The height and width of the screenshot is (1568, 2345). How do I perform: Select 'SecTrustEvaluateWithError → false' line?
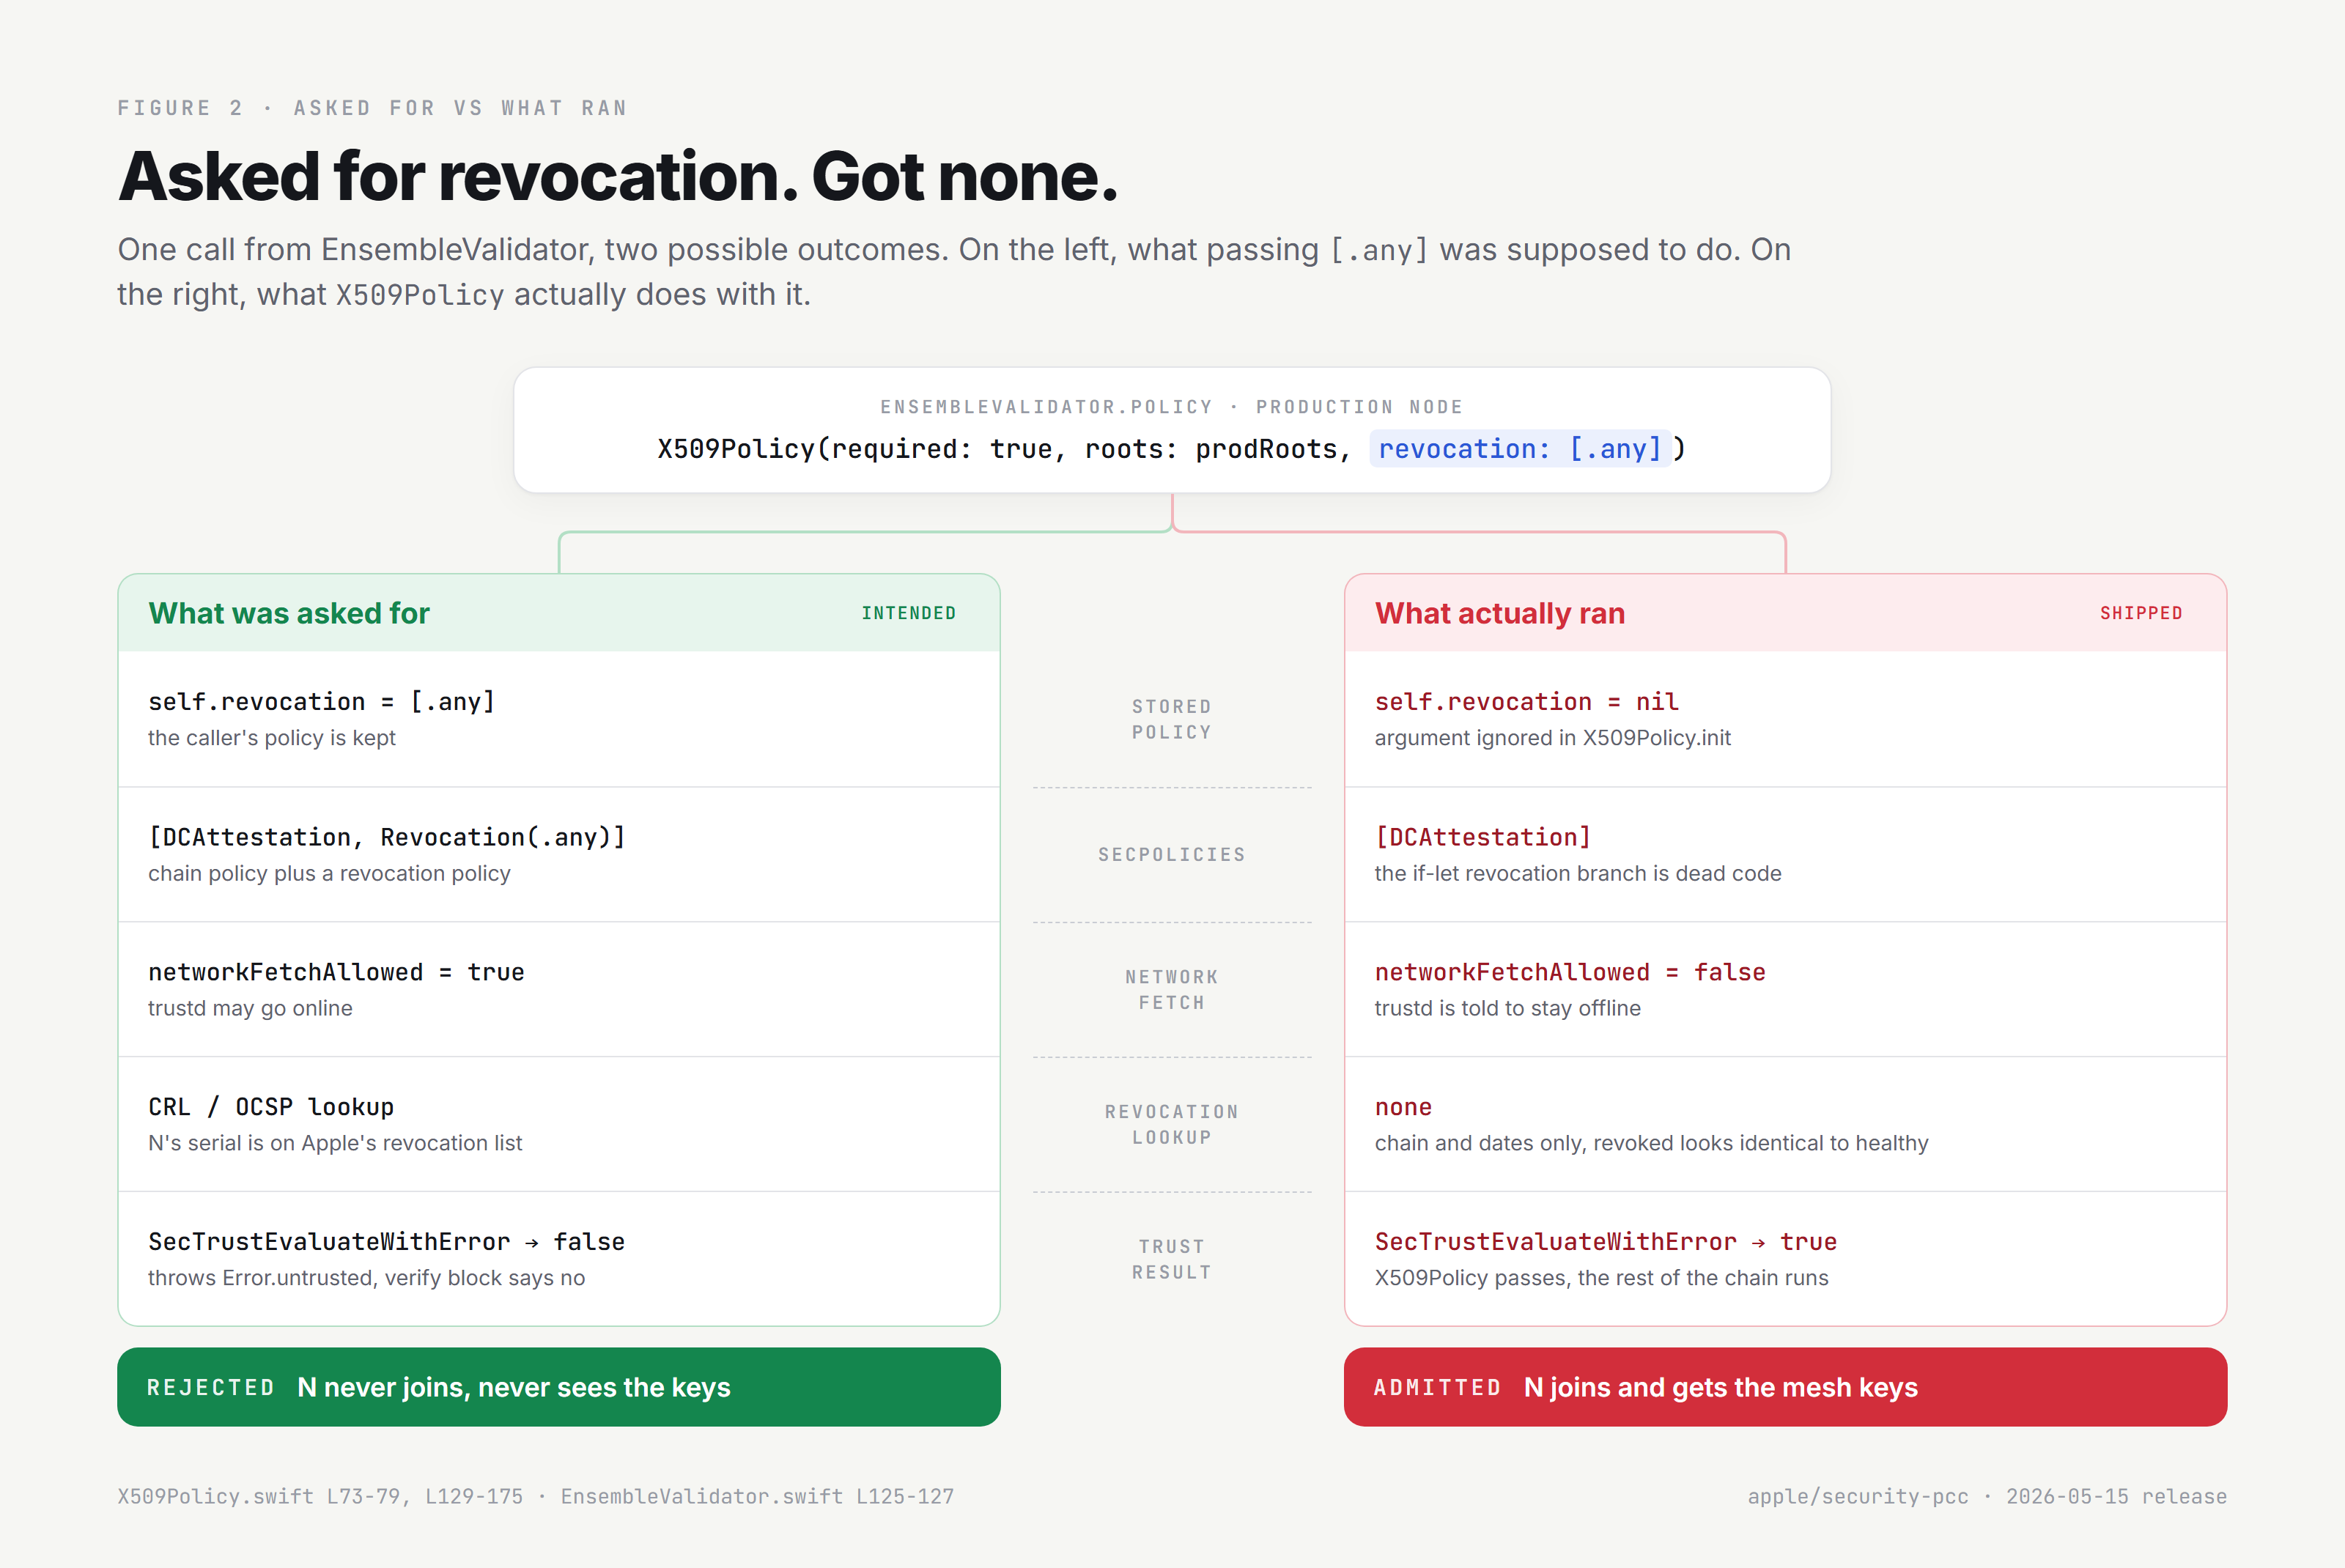(x=386, y=1242)
